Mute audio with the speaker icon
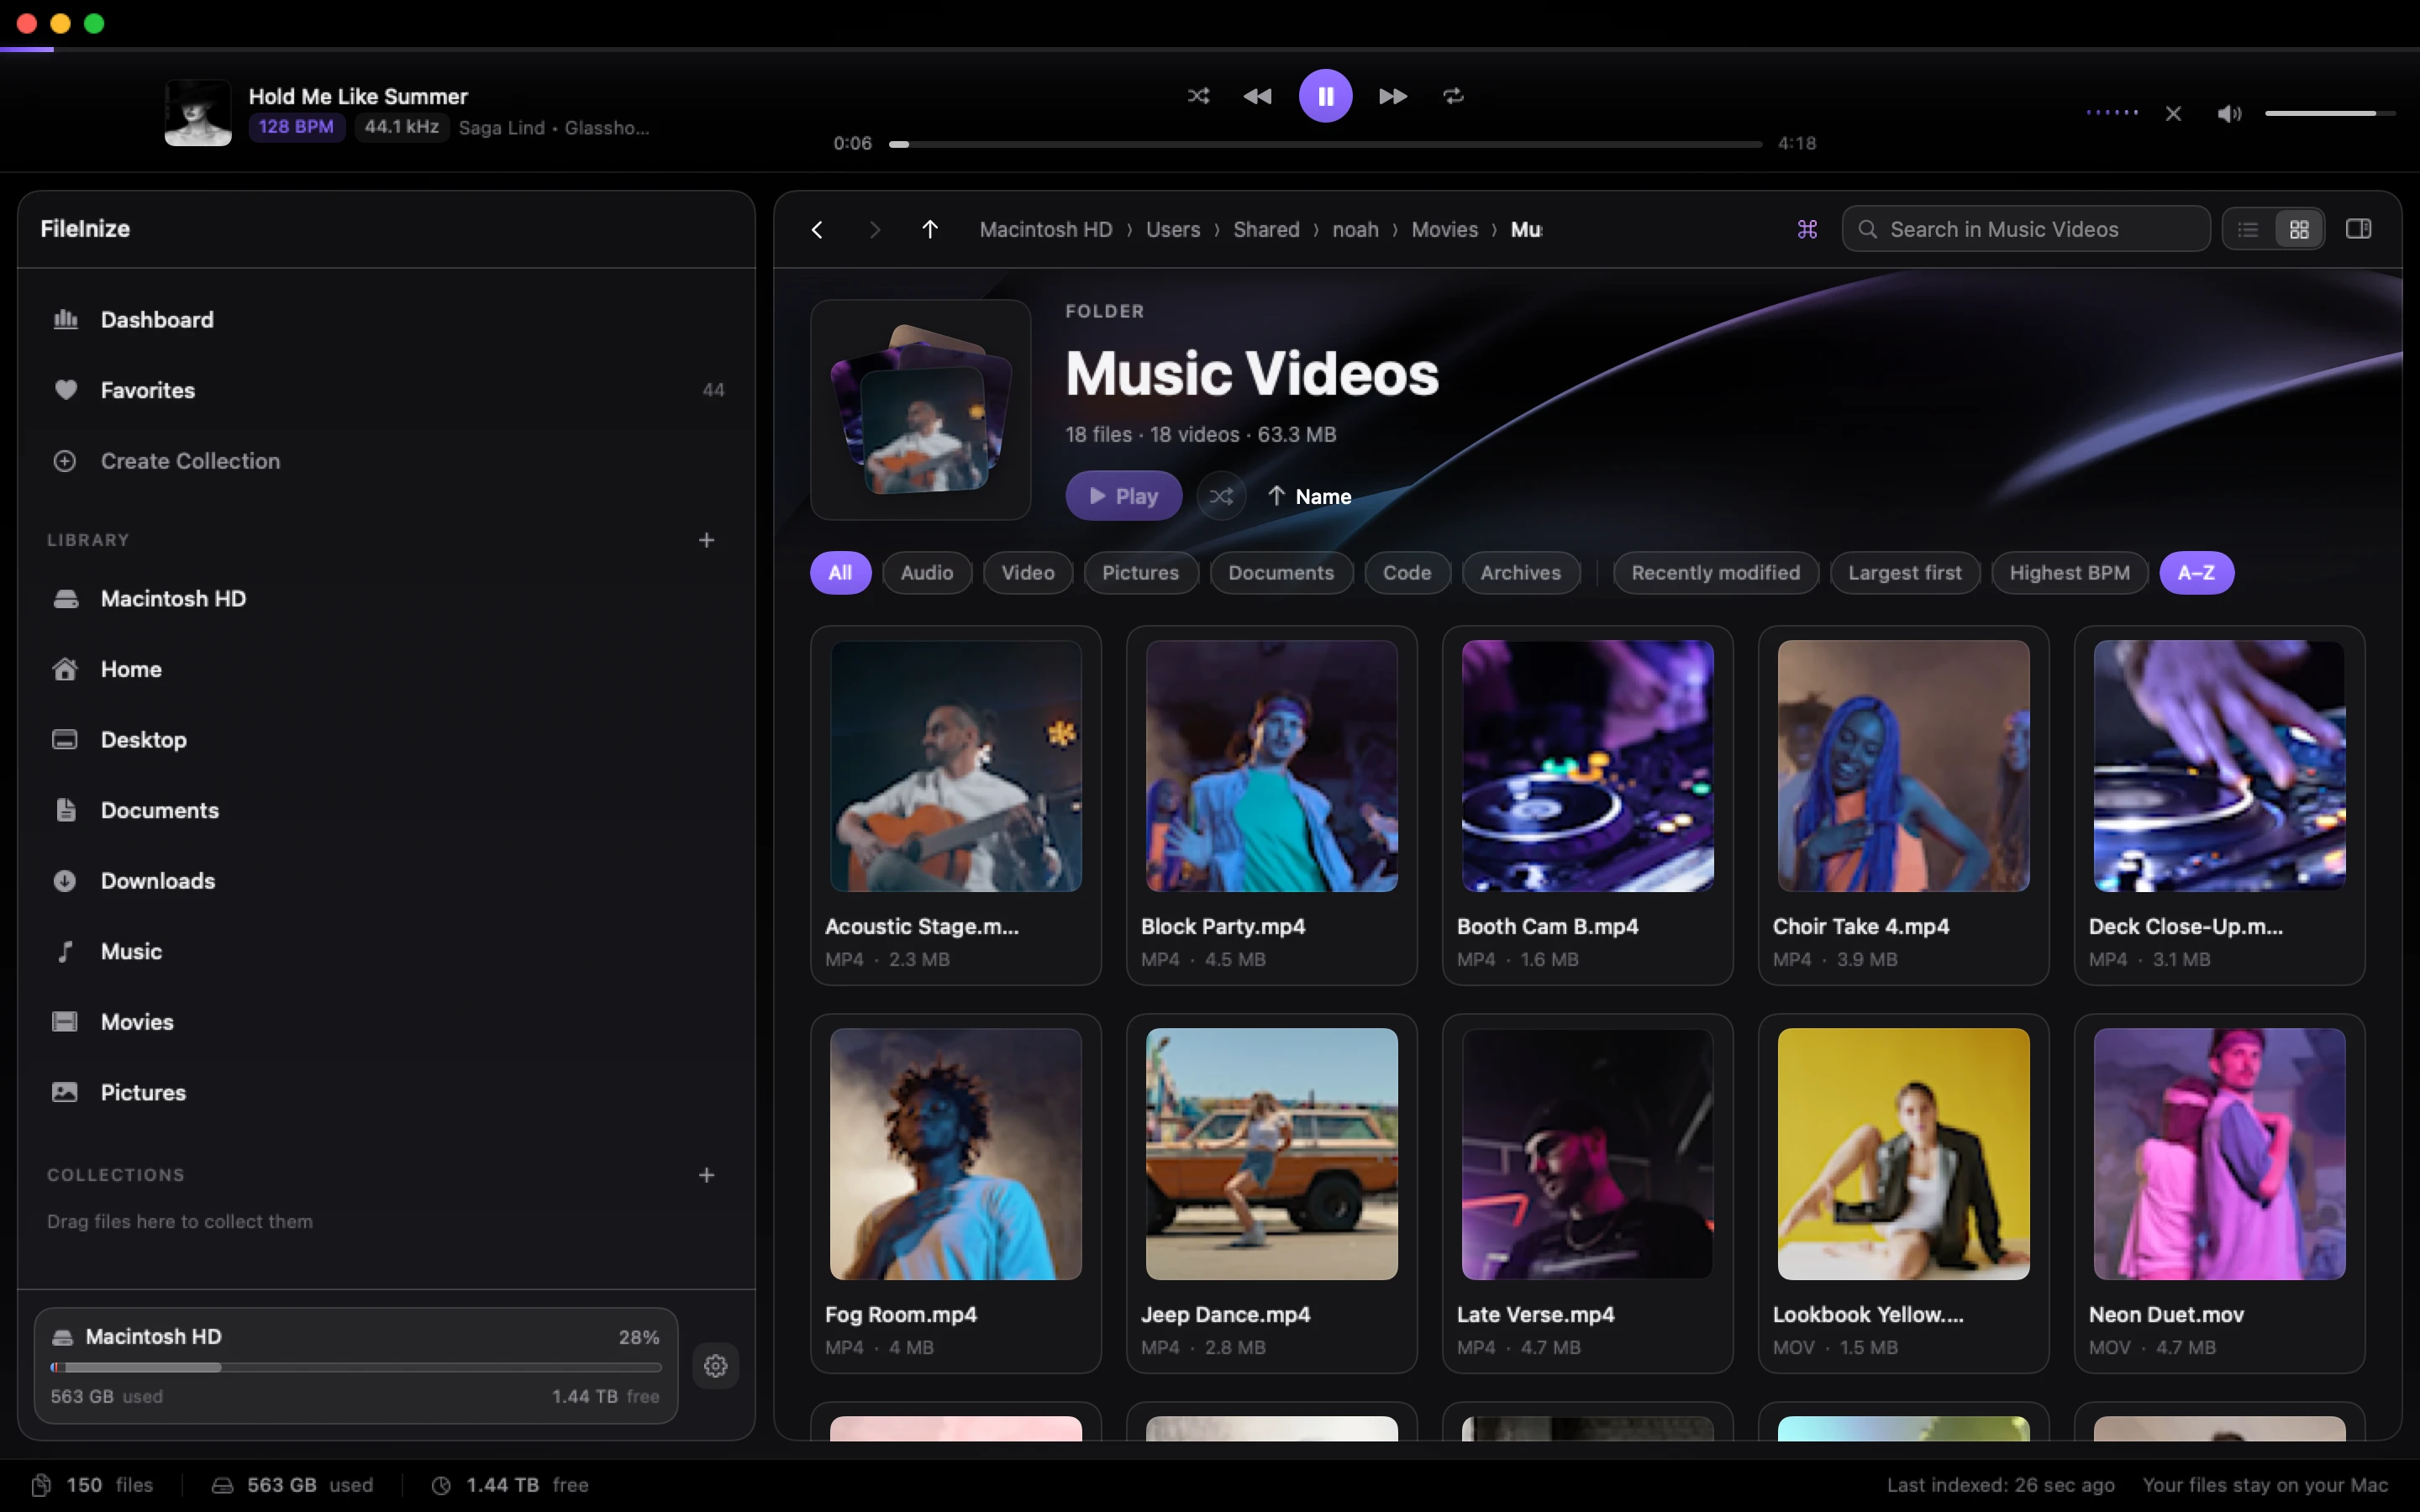This screenshot has width=2420, height=1512. (2229, 113)
